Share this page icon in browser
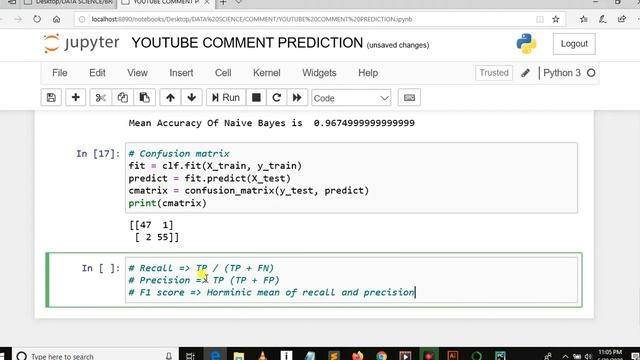Screen dimensions: 640x360 [622, 19]
